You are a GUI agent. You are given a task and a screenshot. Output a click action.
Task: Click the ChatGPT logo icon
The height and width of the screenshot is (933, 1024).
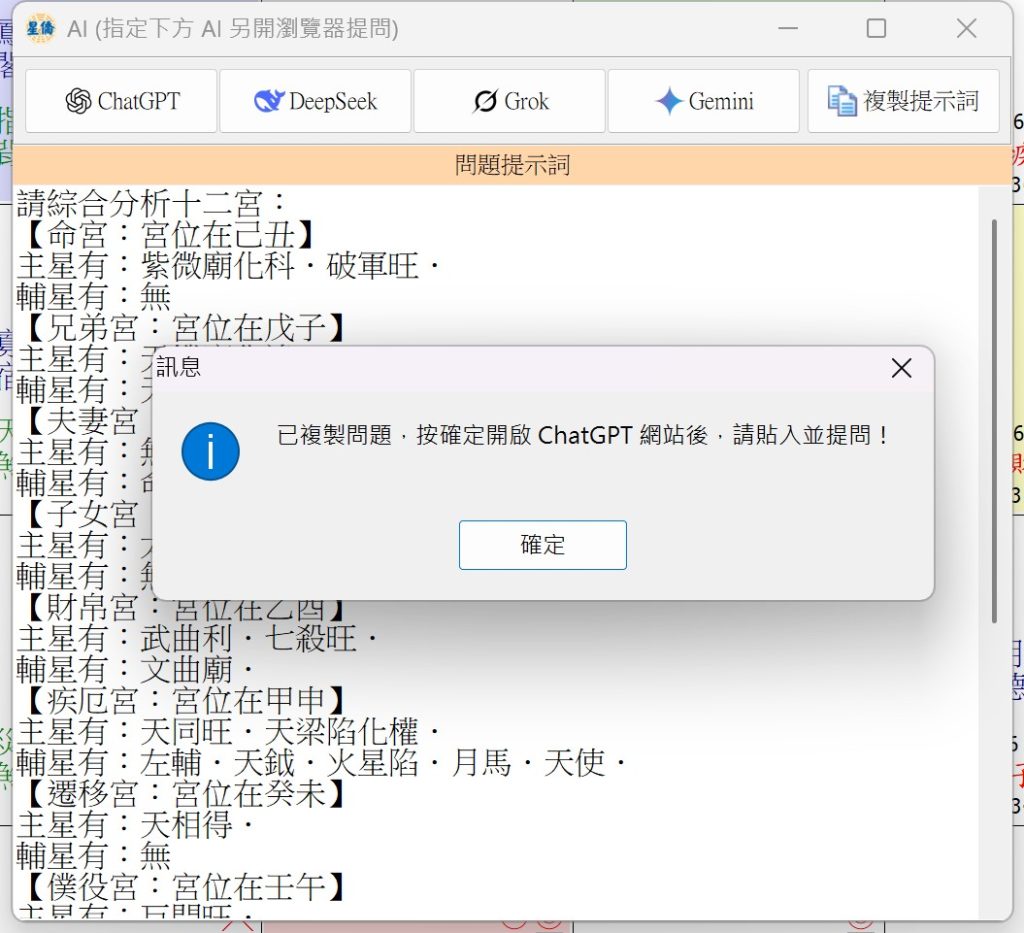pyautogui.click(x=78, y=101)
